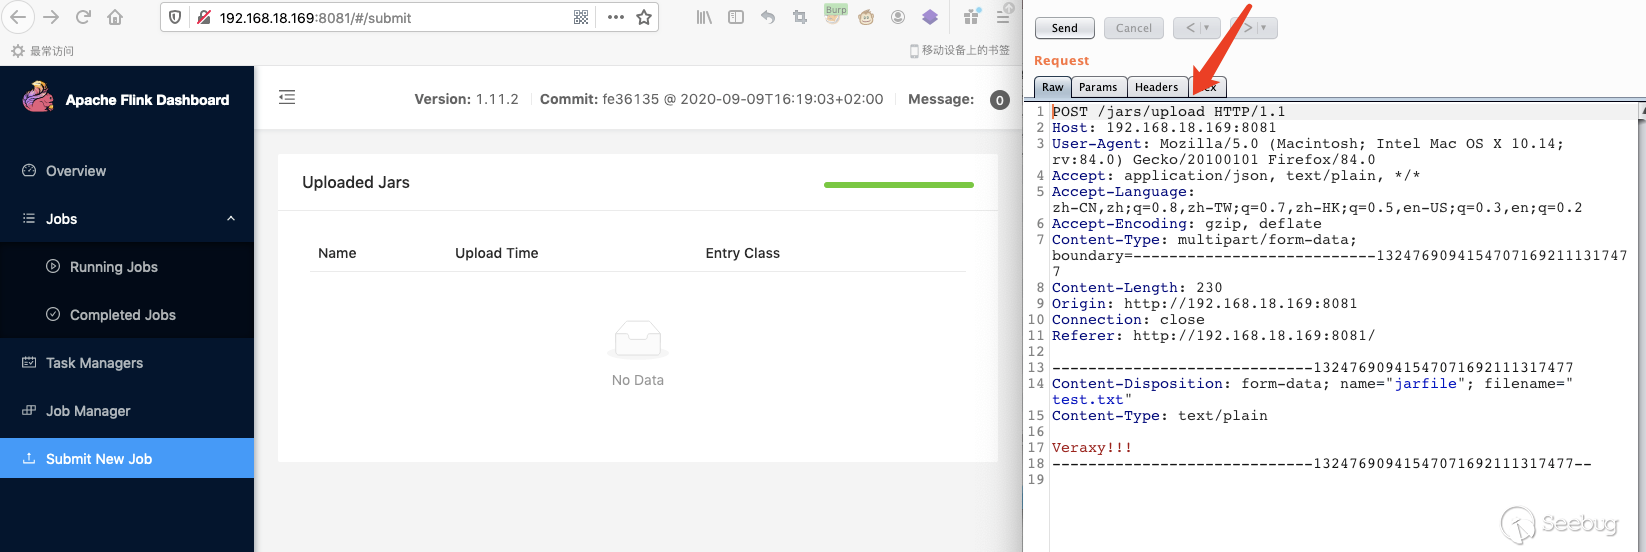This screenshot has width=1646, height=552.
Task: Click the tracking protection shield icon
Action: (175, 17)
